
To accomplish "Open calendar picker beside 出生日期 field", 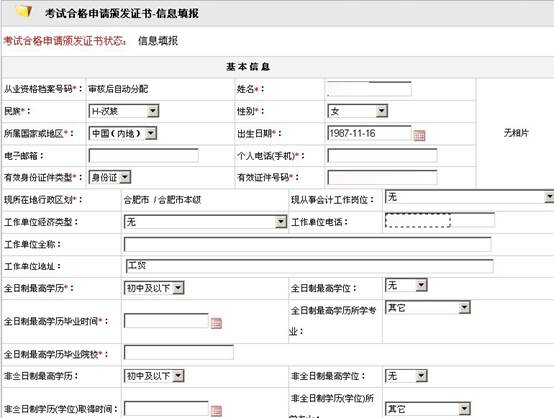I will pyautogui.click(x=419, y=135).
